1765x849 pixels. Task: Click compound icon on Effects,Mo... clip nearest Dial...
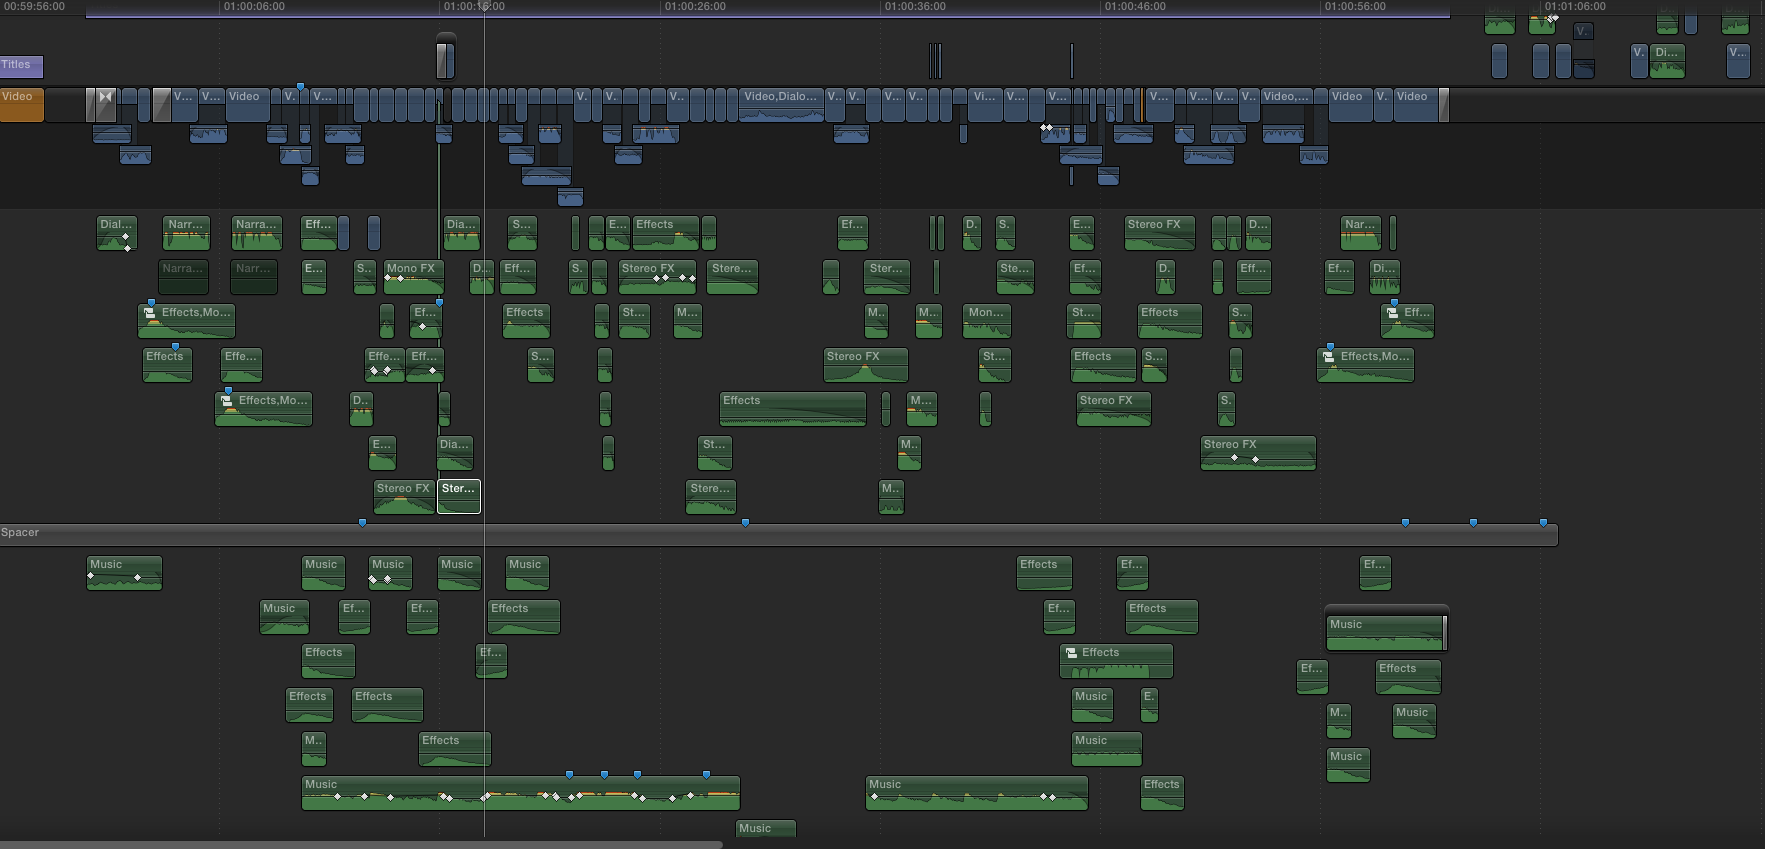[x=150, y=313]
